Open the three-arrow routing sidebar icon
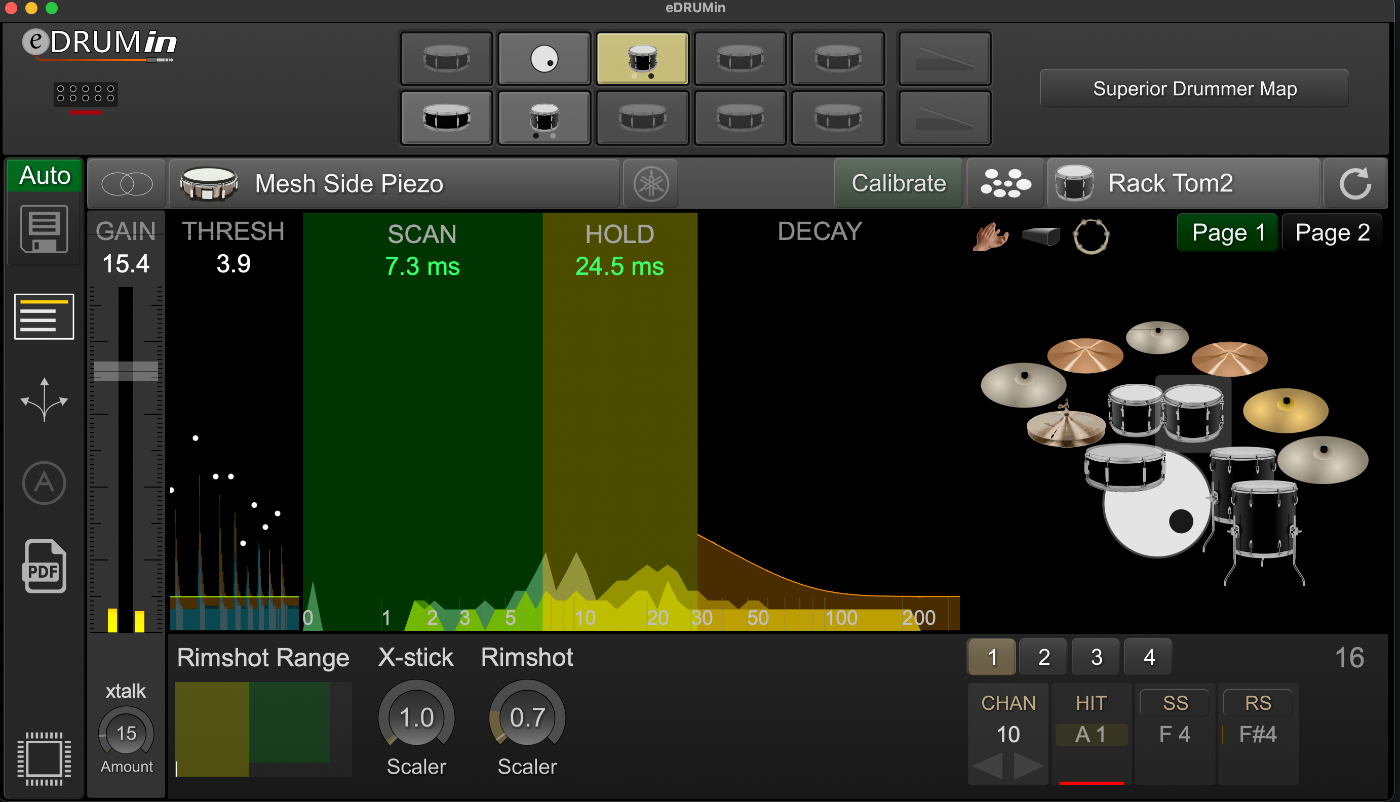The image size is (1400, 802). point(44,402)
